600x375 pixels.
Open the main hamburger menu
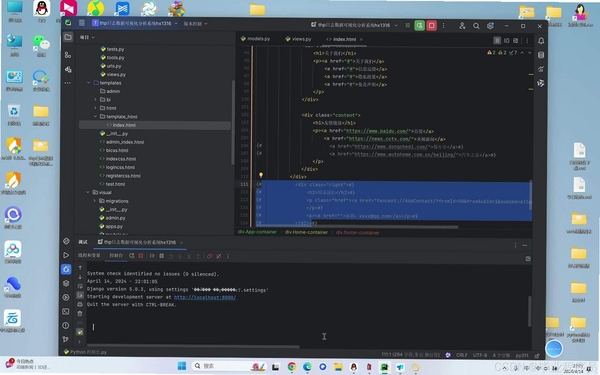point(82,23)
